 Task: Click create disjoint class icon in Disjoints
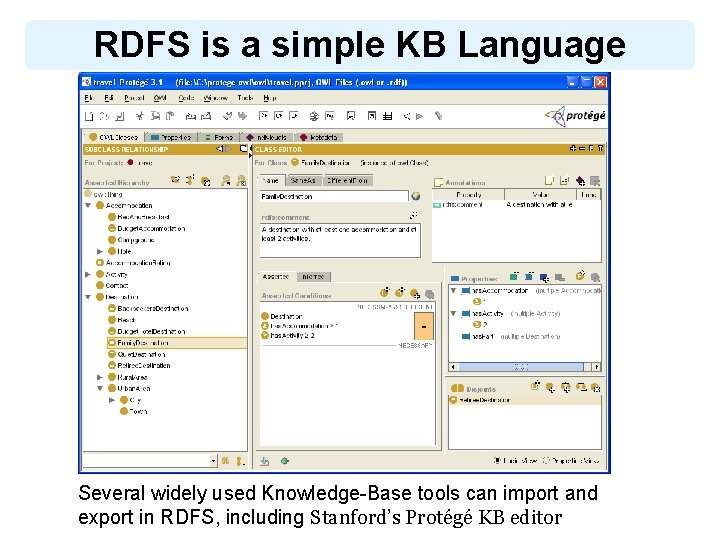(x=535, y=387)
